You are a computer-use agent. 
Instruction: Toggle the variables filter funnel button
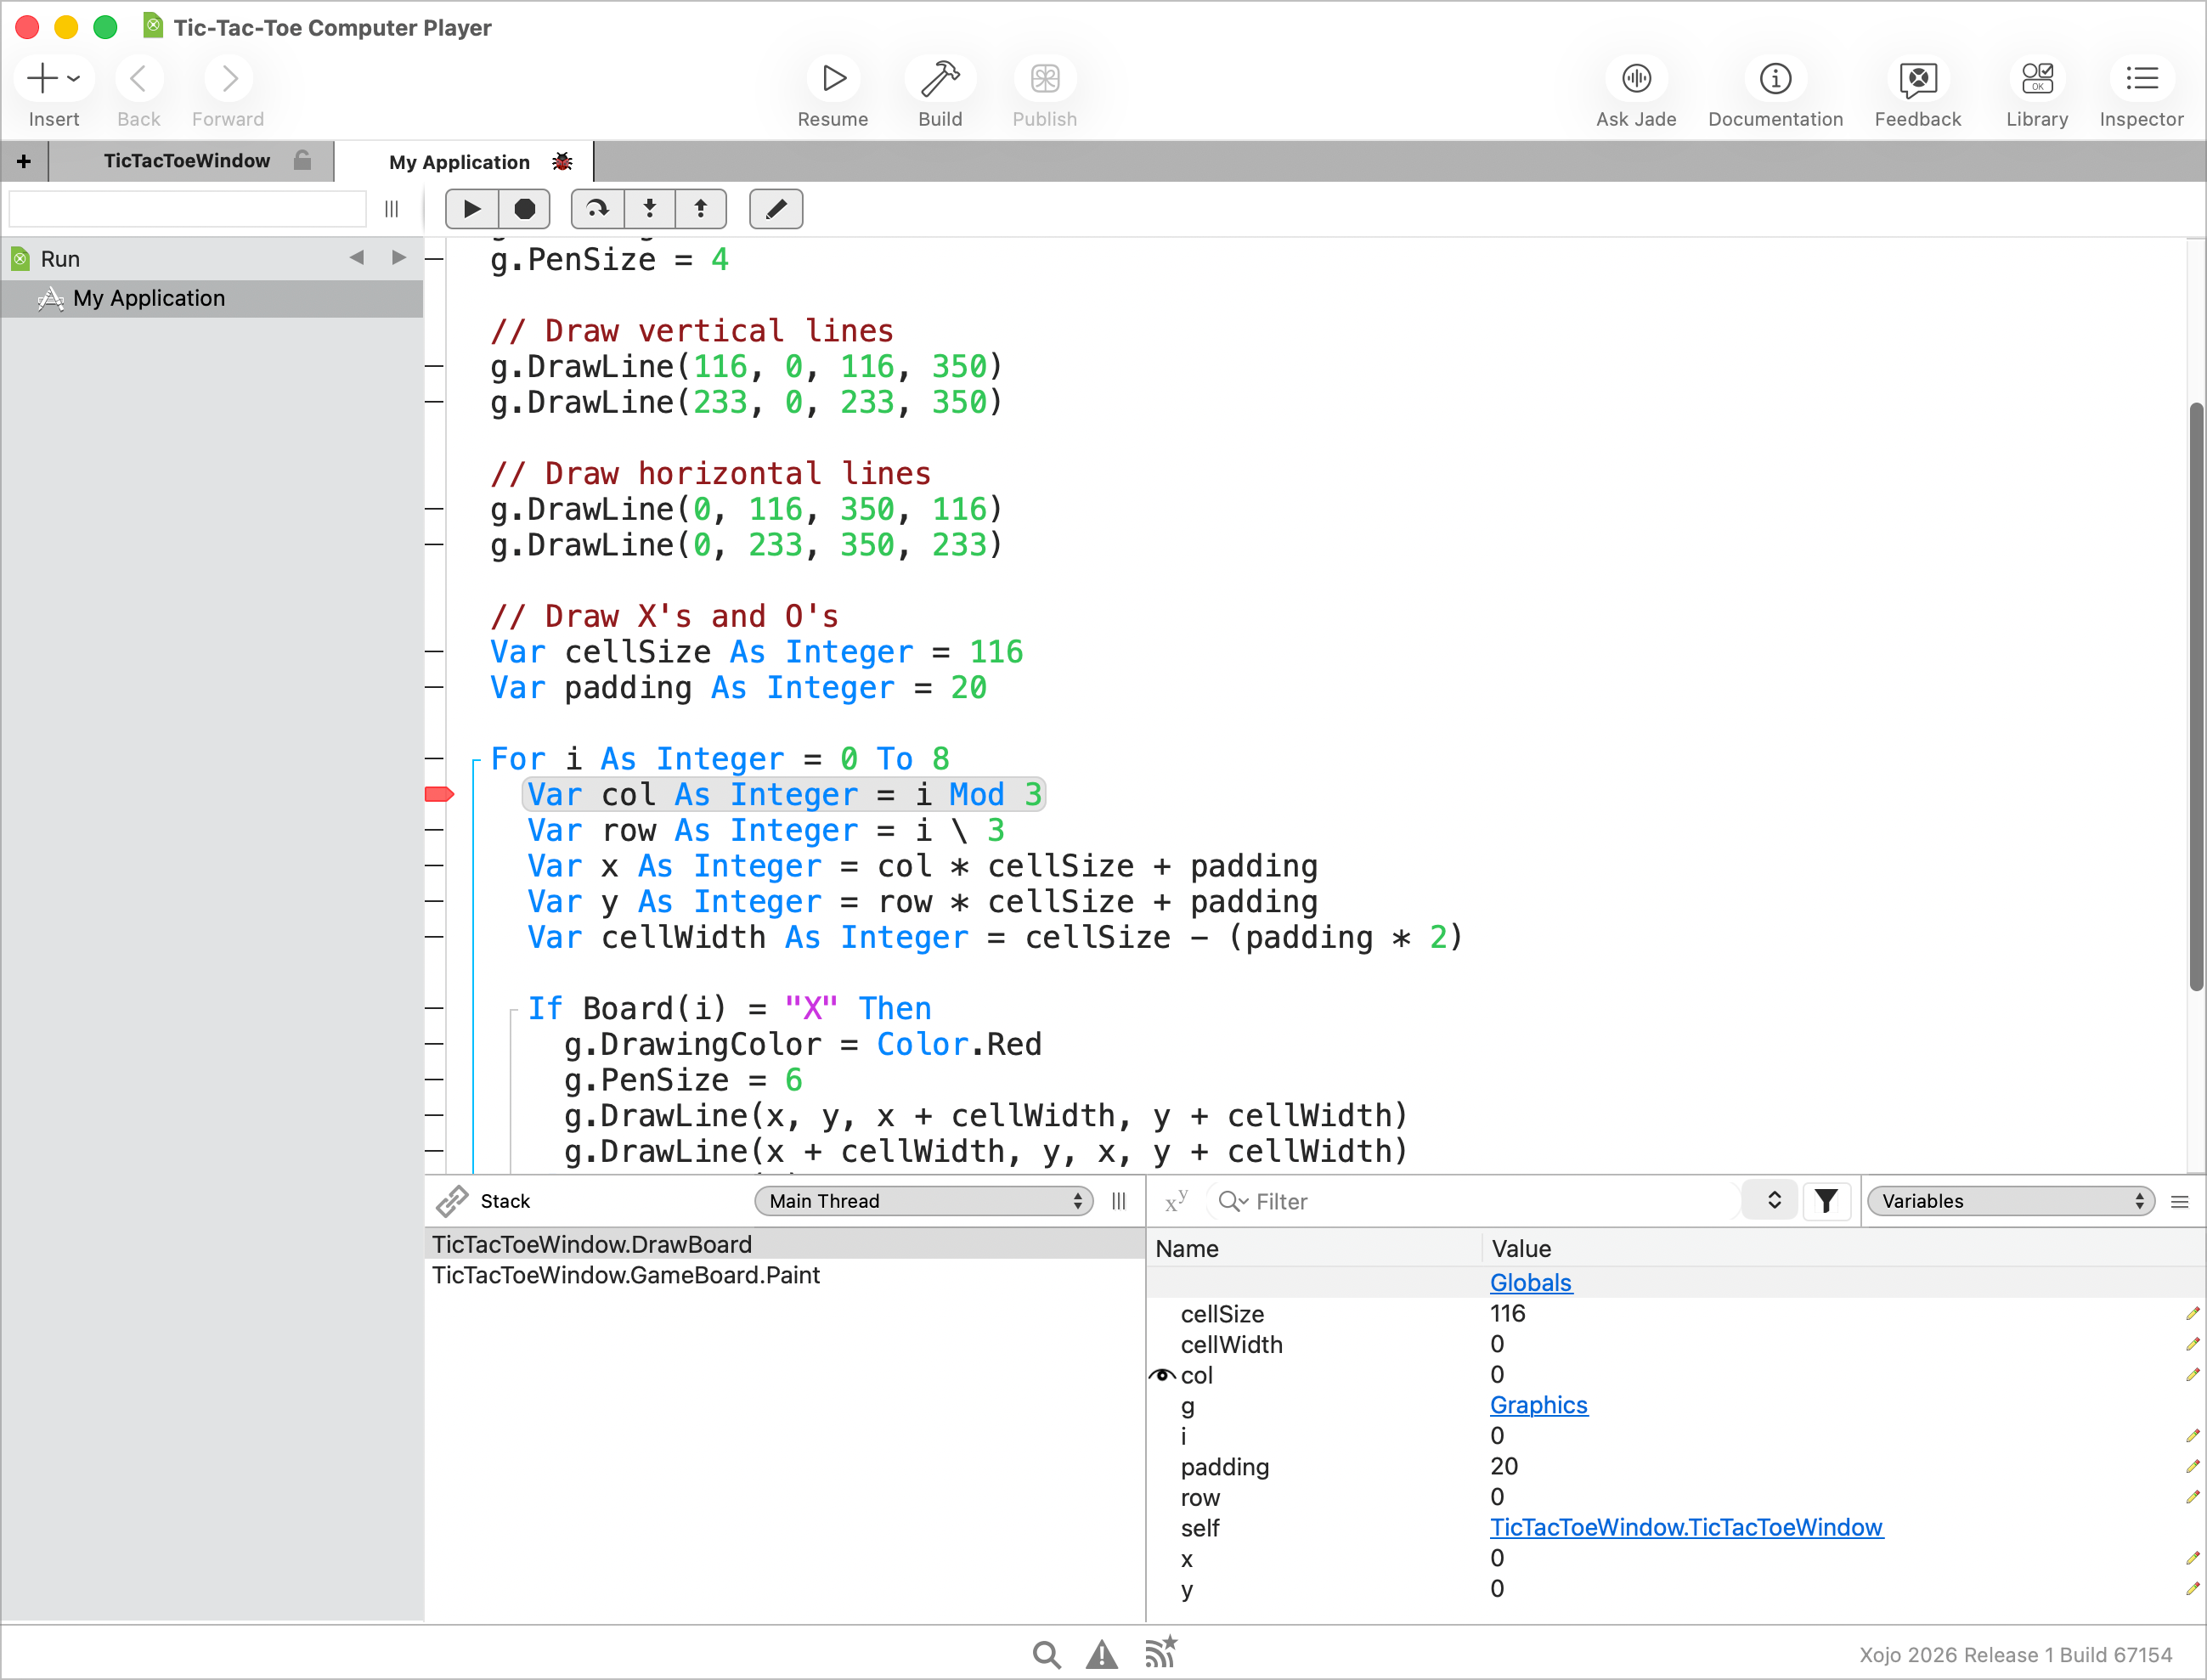coord(1825,1201)
